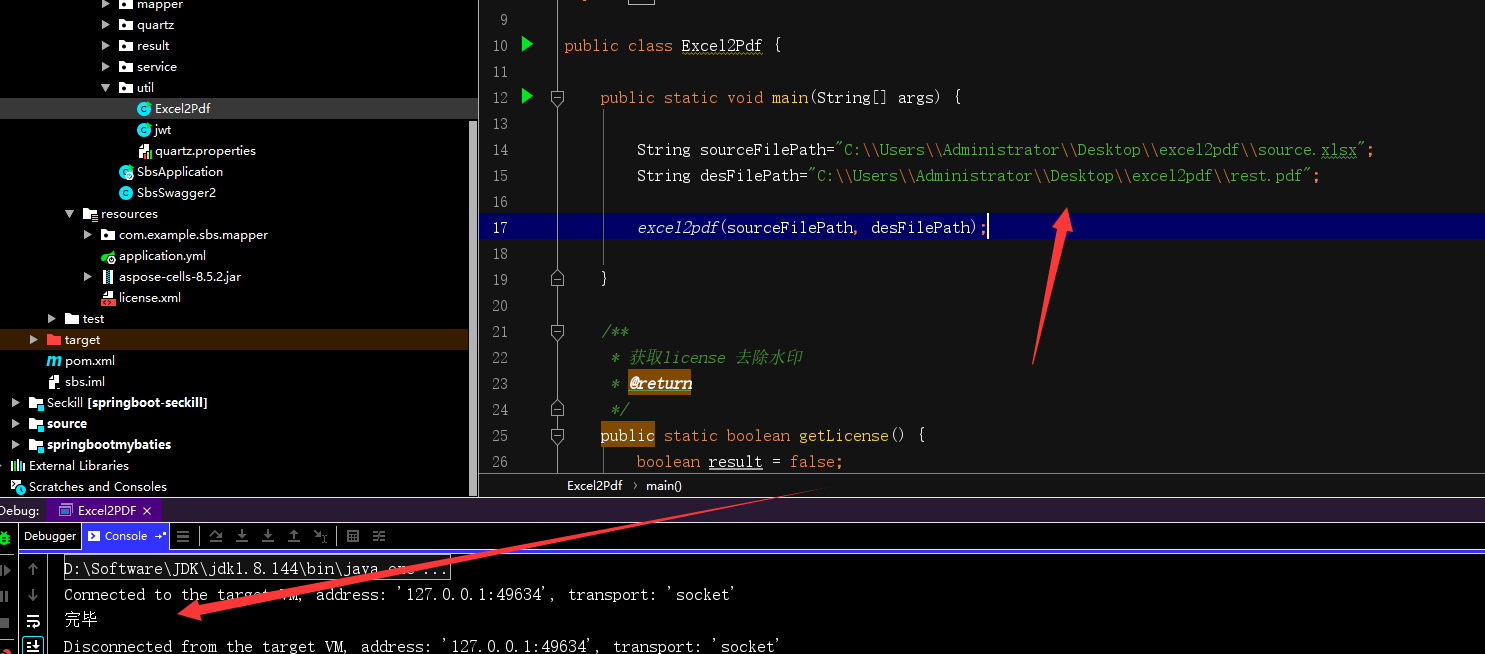Jump up the stack trace in console
The height and width of the screenshot is (654, 1485).
(x=33, y=569)
